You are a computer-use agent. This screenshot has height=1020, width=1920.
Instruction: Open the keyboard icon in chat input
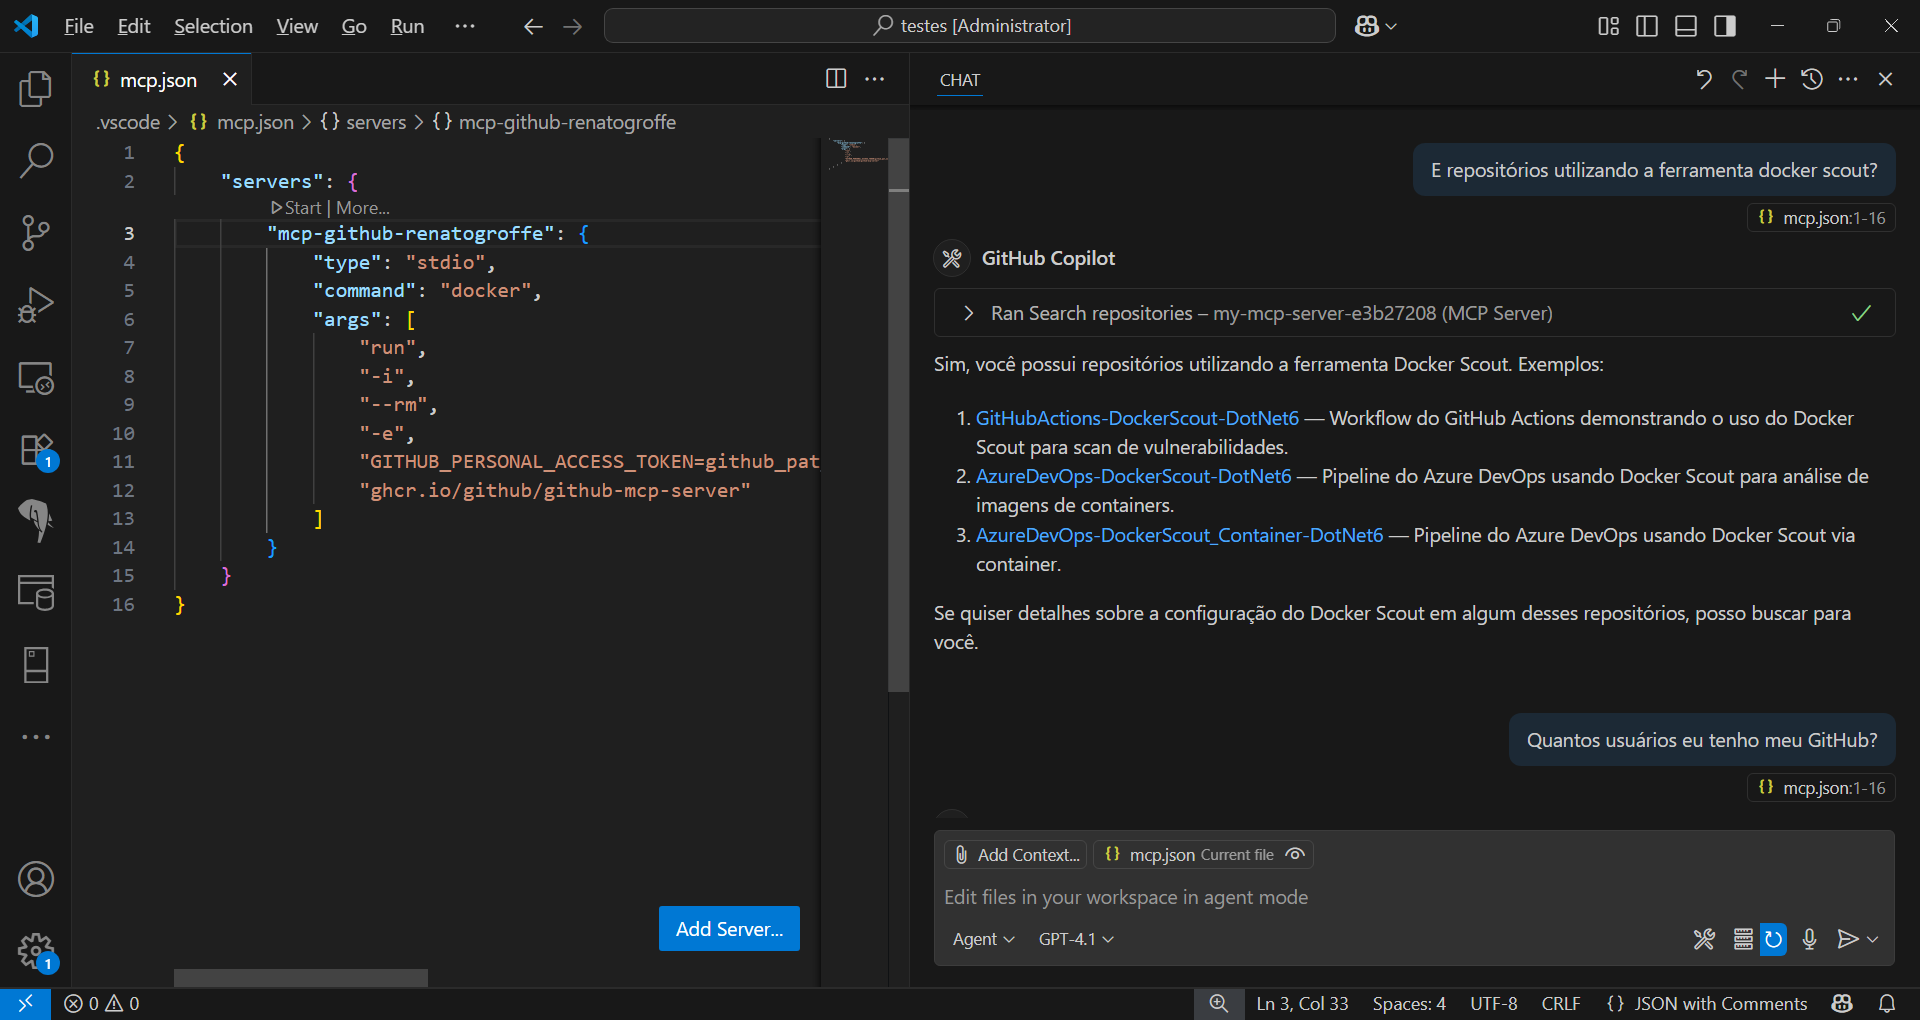point(1743,939)
